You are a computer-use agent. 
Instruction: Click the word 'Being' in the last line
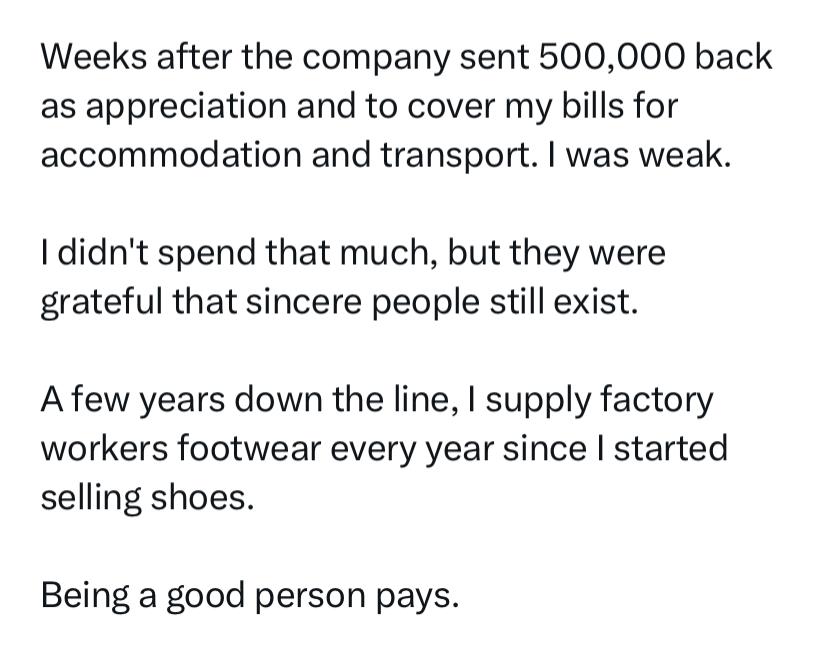[85, 597]
